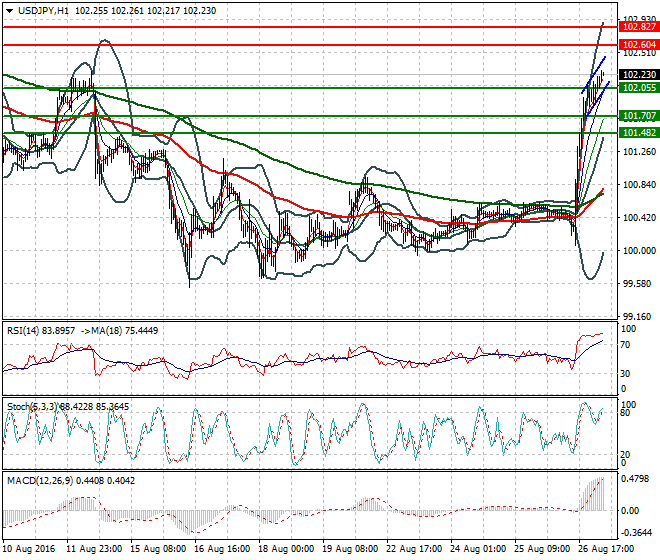Select the 25 Aug 09:00 time axis label
Image resolution: width=660 pixels, height=560 pixels.
pyautogui.click(x=542, y=549)
